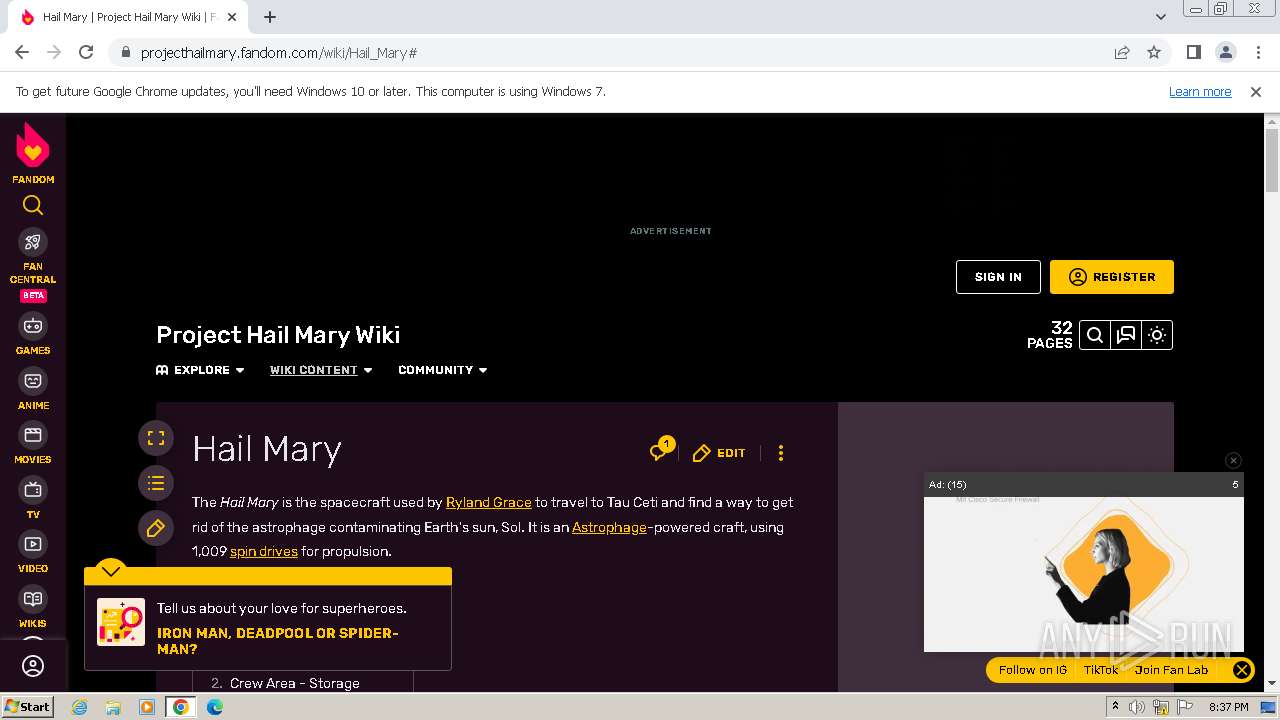This screenshot has height=720, width=1280.
Task: Open article more-options three dots
Action: 781,453
